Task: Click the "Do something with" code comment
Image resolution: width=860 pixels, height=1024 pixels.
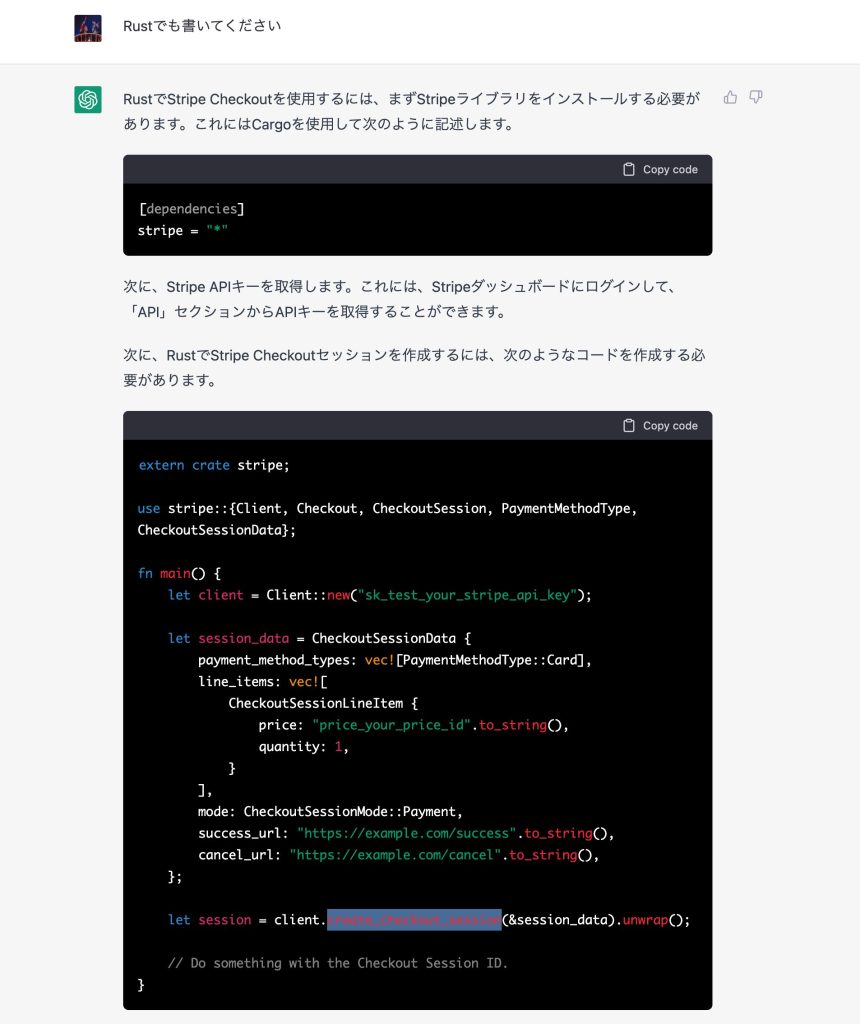Action: pos(338,963)
